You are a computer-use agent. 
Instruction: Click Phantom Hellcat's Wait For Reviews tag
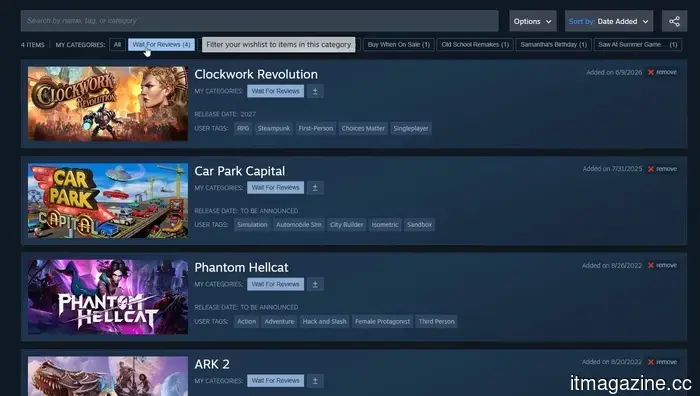pyautogui.click(x=275, y=284)
